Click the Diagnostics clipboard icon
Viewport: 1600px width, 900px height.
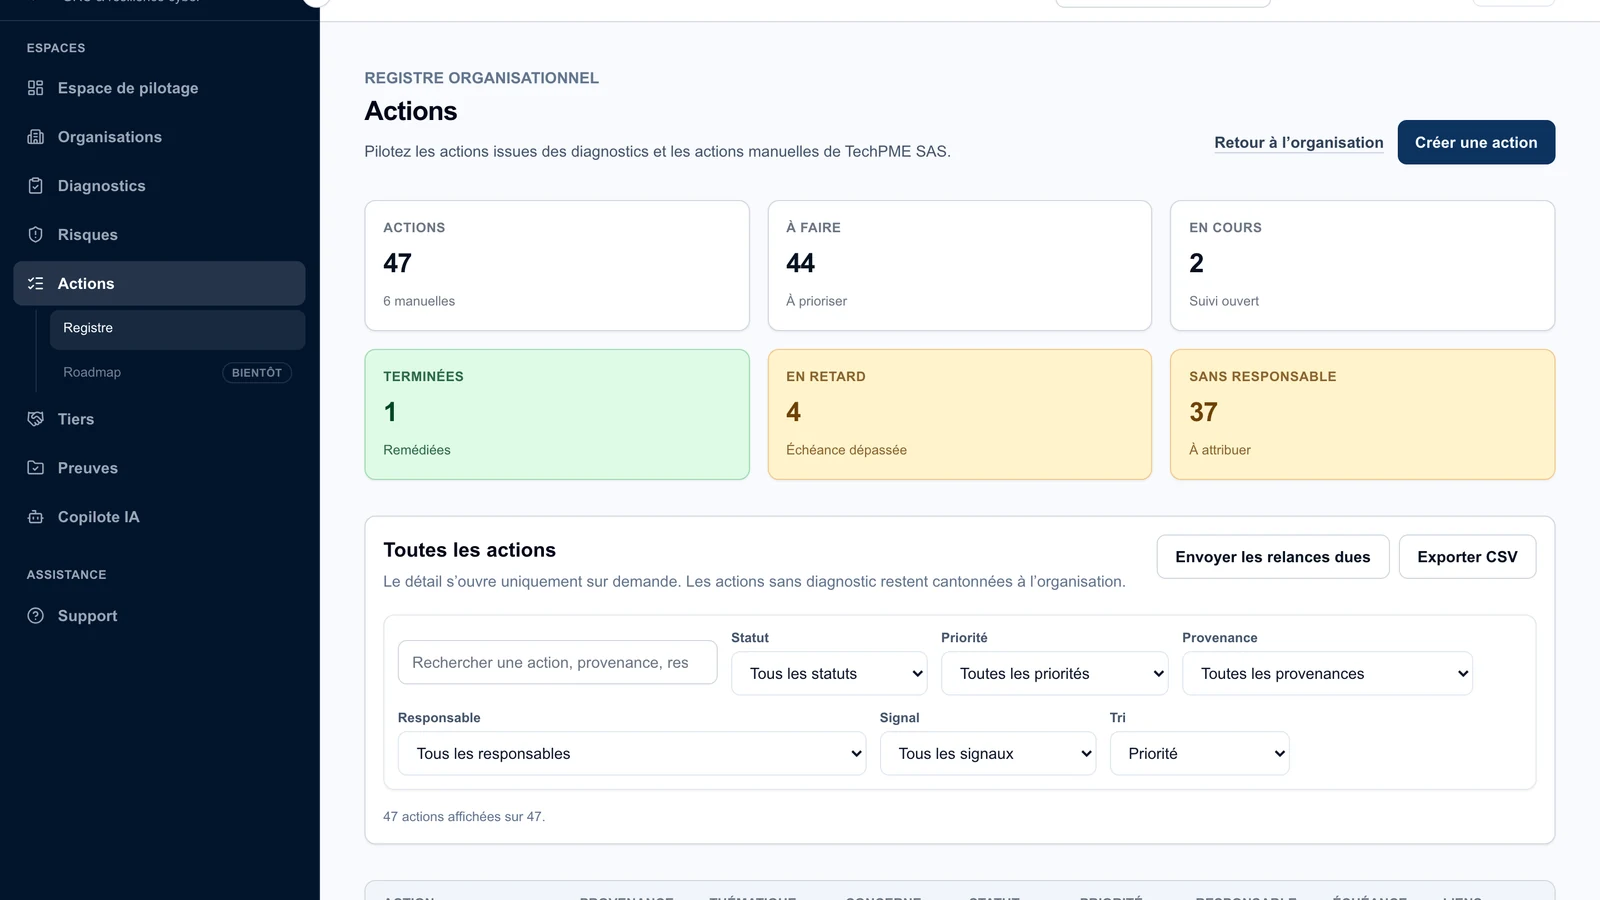tap(36, 186)
